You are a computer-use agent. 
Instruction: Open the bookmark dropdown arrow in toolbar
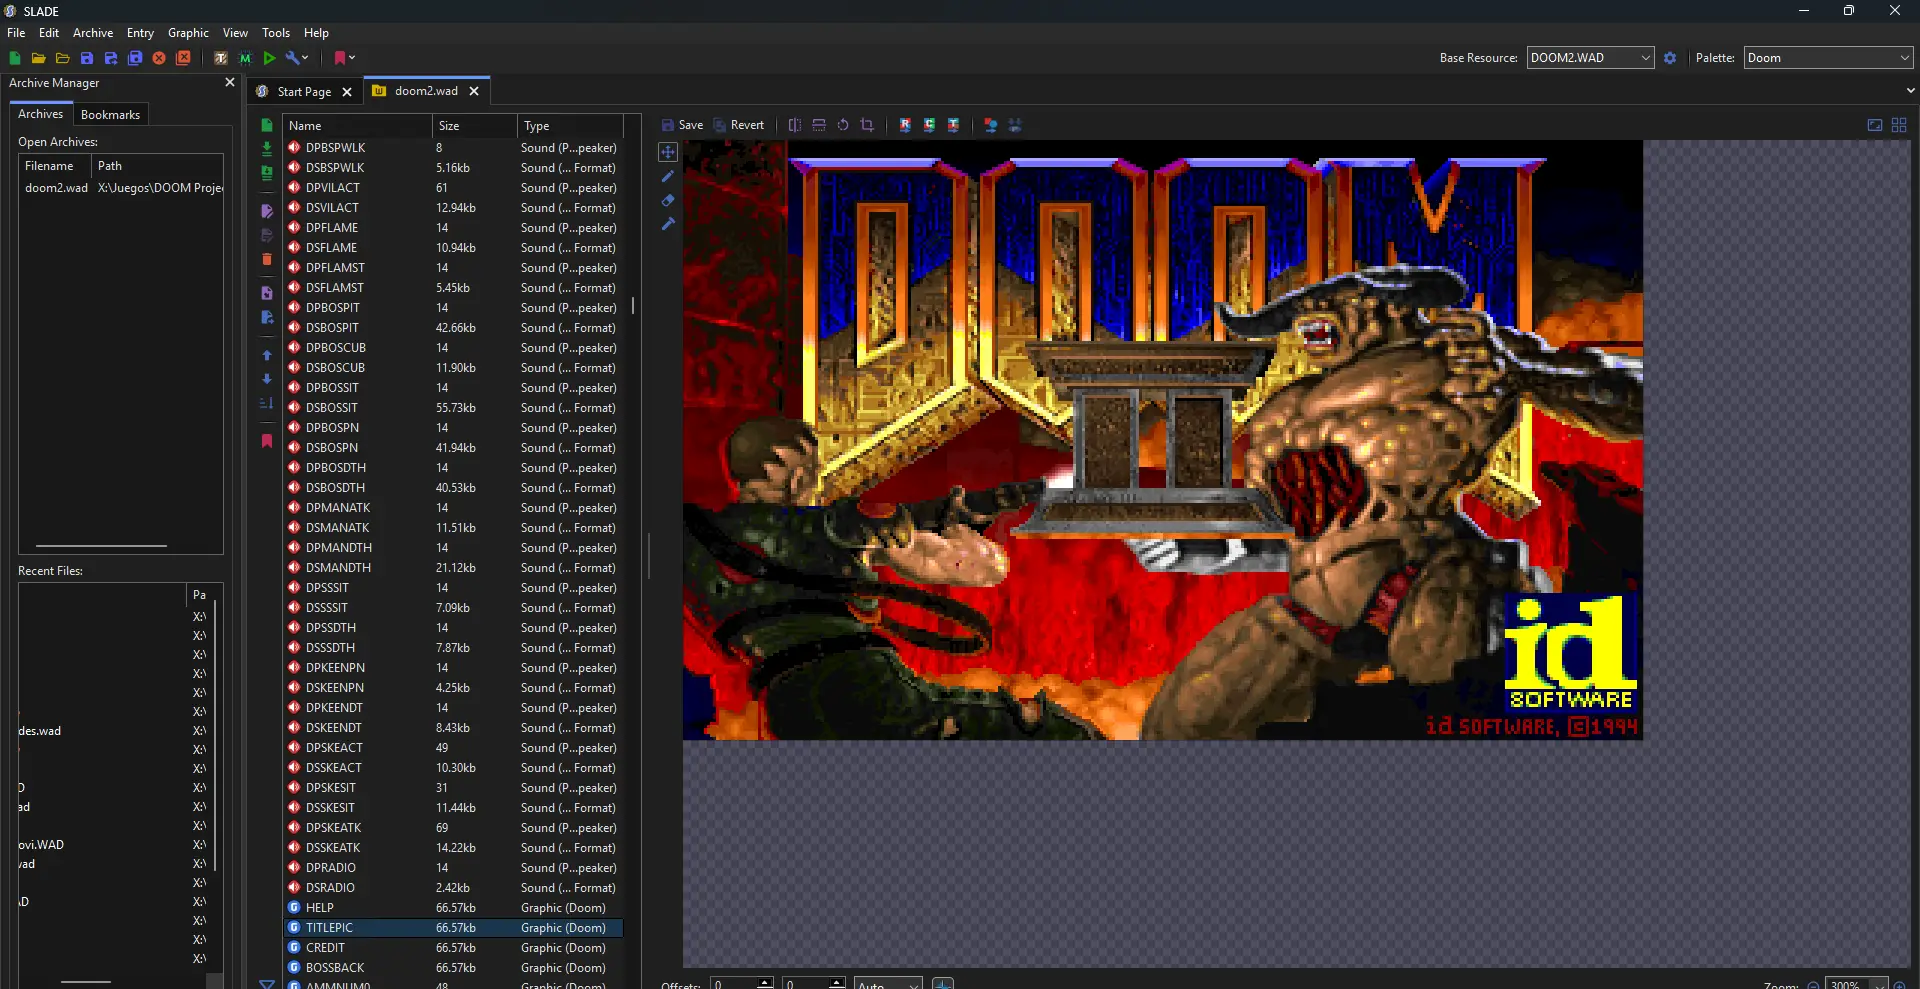(x=352, y=58)
